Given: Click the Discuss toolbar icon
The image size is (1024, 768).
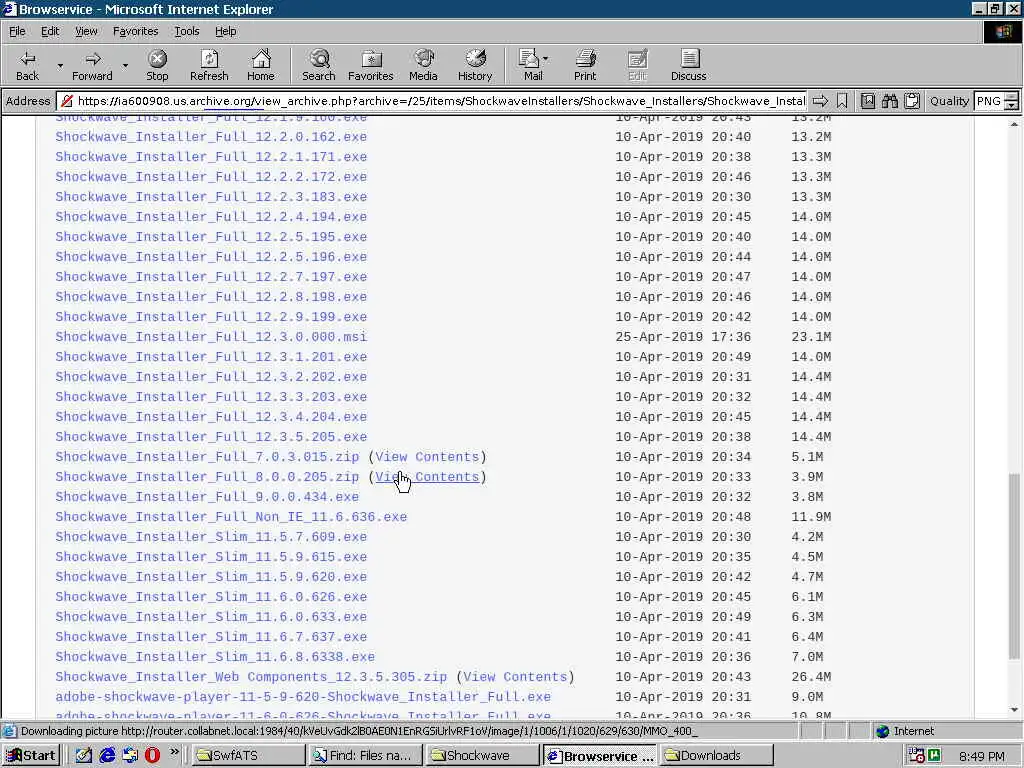Looking at the screenshot, I should click(688, 65).
